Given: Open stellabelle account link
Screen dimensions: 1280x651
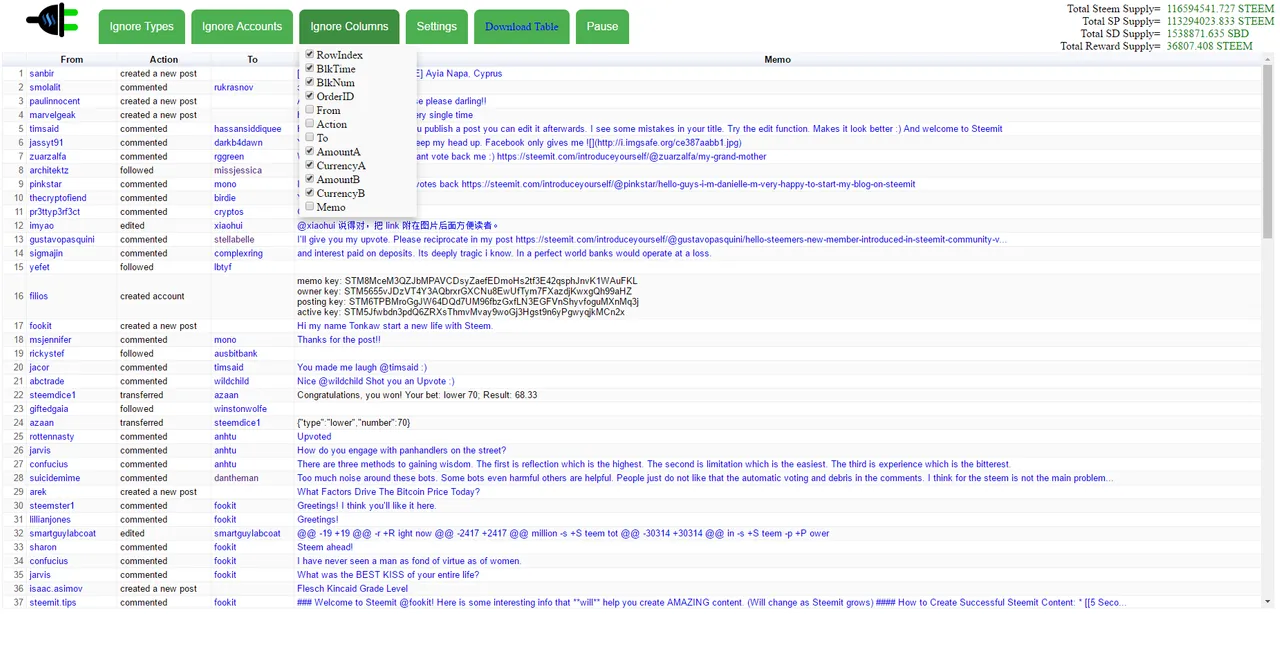Looking at the screenshot, I should point(234,240).
